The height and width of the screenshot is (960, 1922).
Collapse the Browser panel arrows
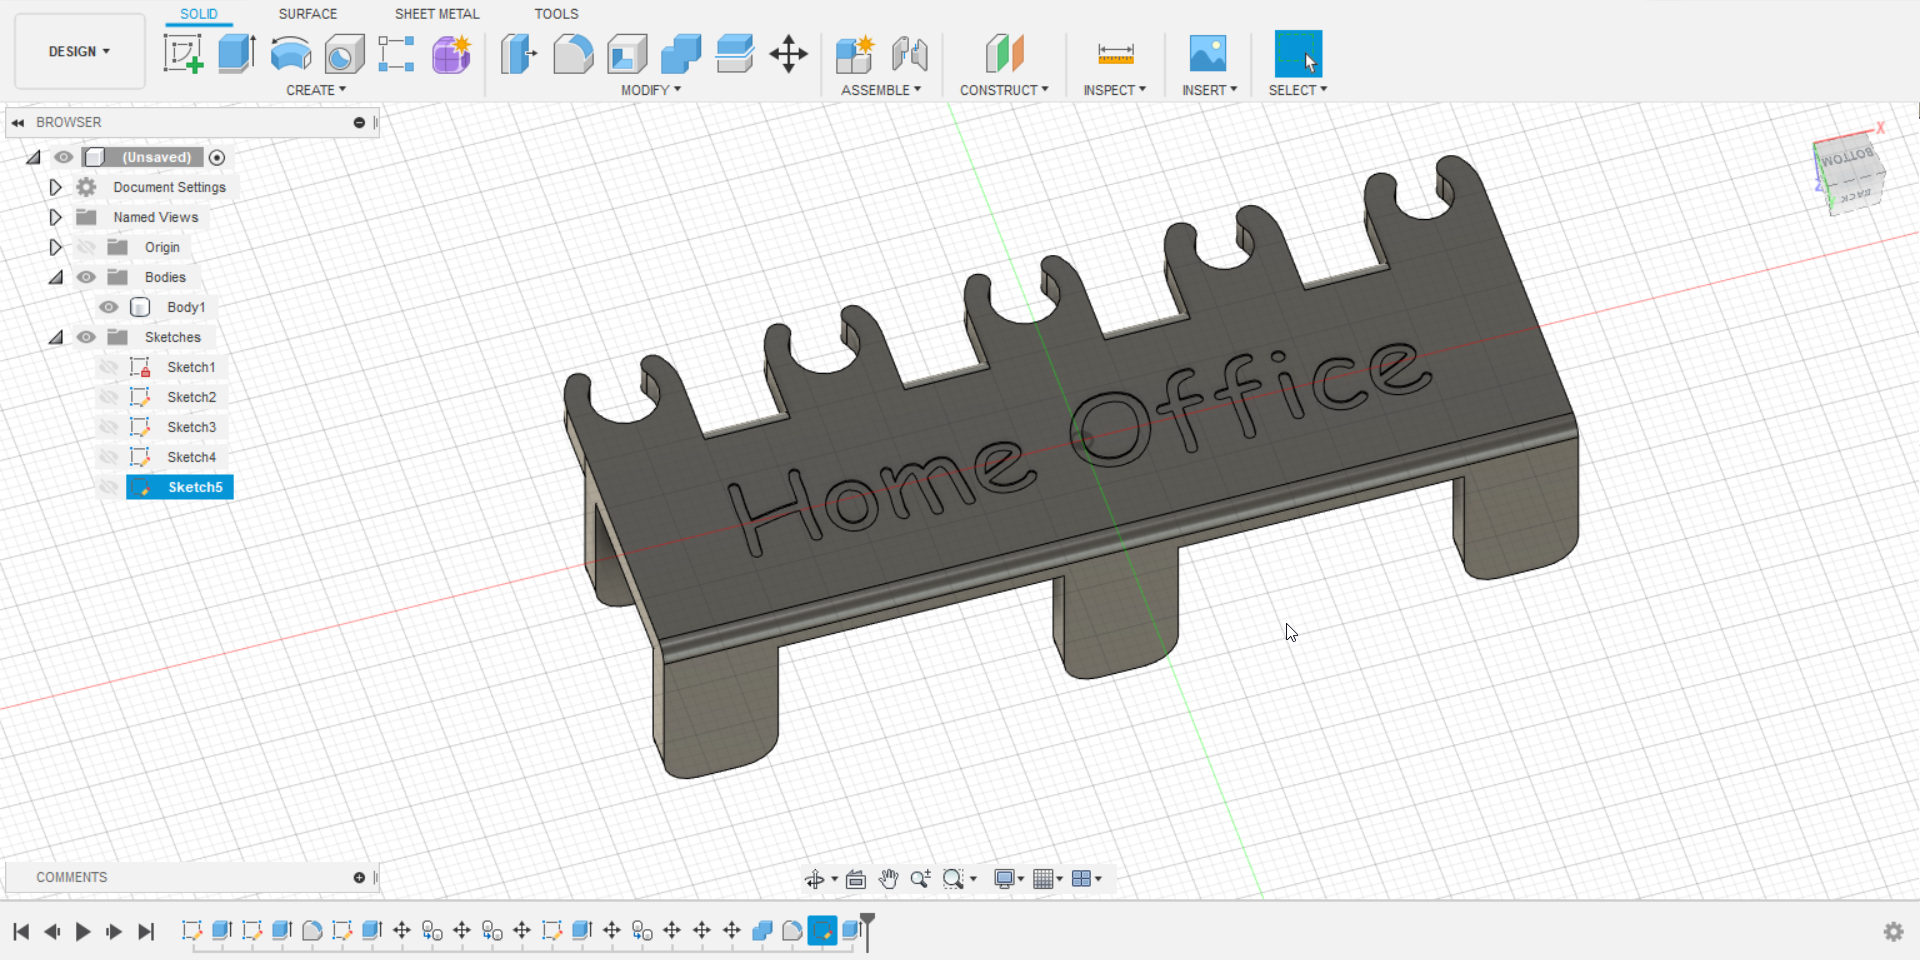(x=18, y=122)
